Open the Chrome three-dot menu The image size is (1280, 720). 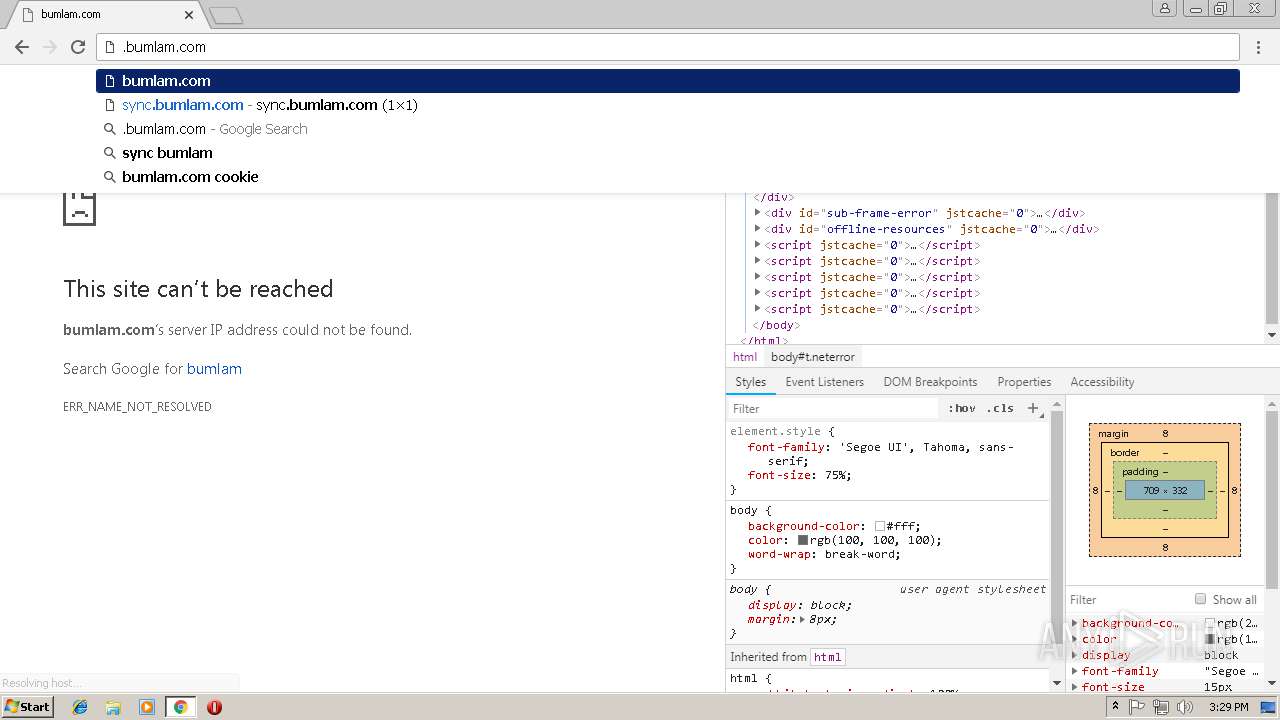pos(1259,47)
